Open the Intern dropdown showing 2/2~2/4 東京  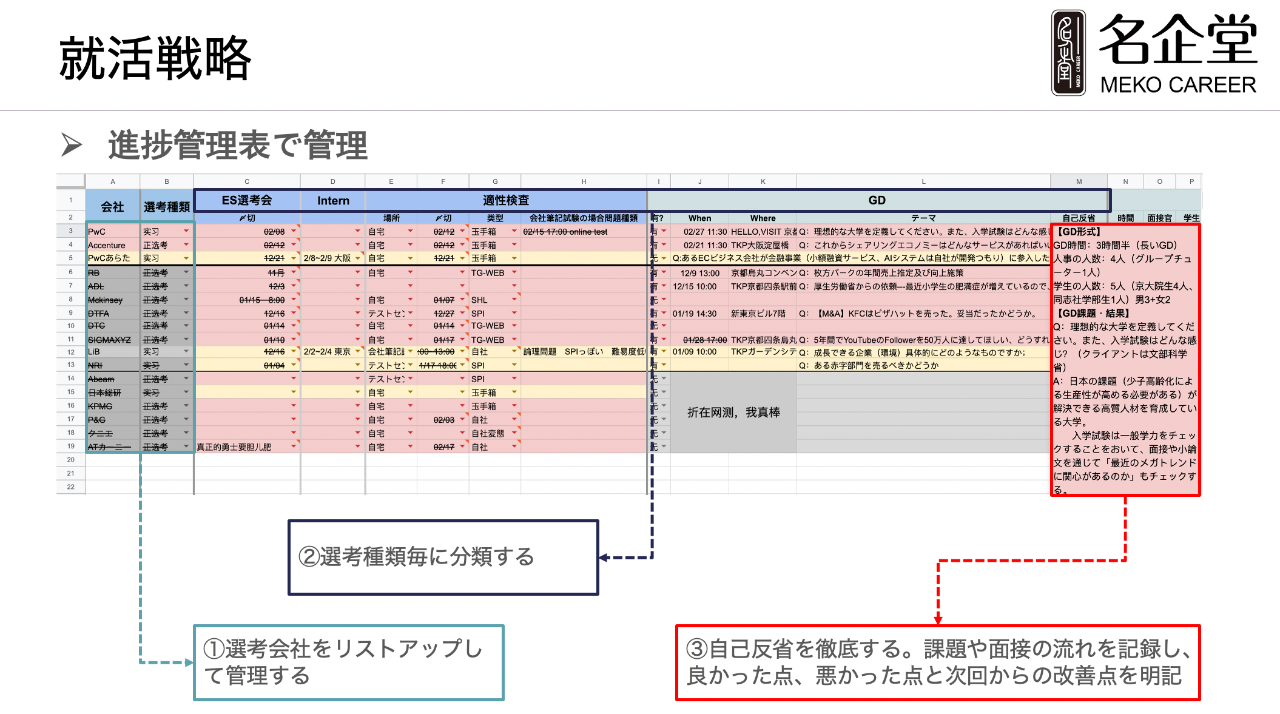pyautogui.click(x=357, y=352)
